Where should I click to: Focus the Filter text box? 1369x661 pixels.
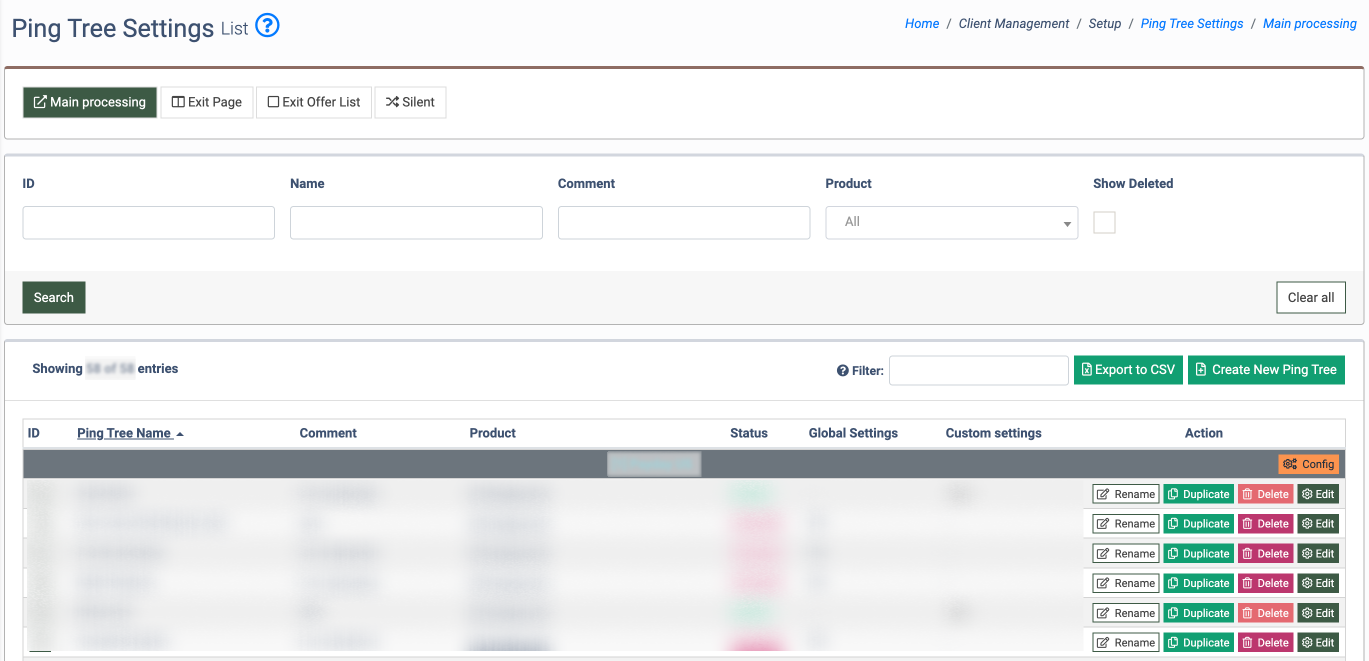click(978, 371)
